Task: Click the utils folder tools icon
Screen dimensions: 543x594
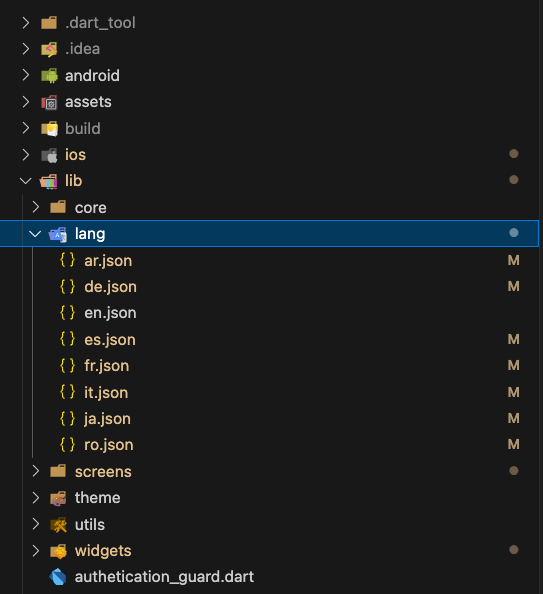Action: click(x=58, y=525)
